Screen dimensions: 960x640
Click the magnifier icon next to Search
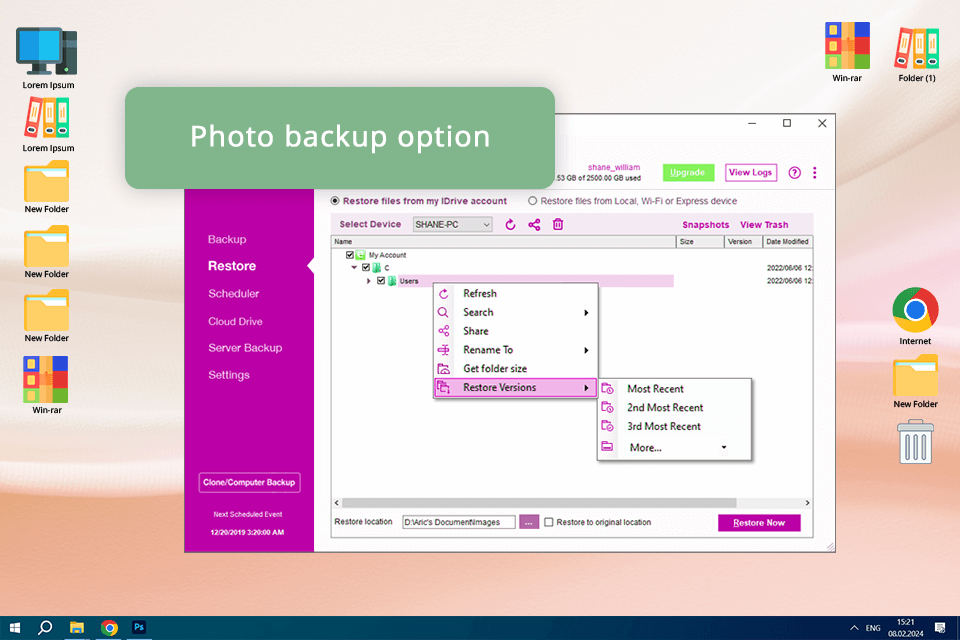coord(443,312)
